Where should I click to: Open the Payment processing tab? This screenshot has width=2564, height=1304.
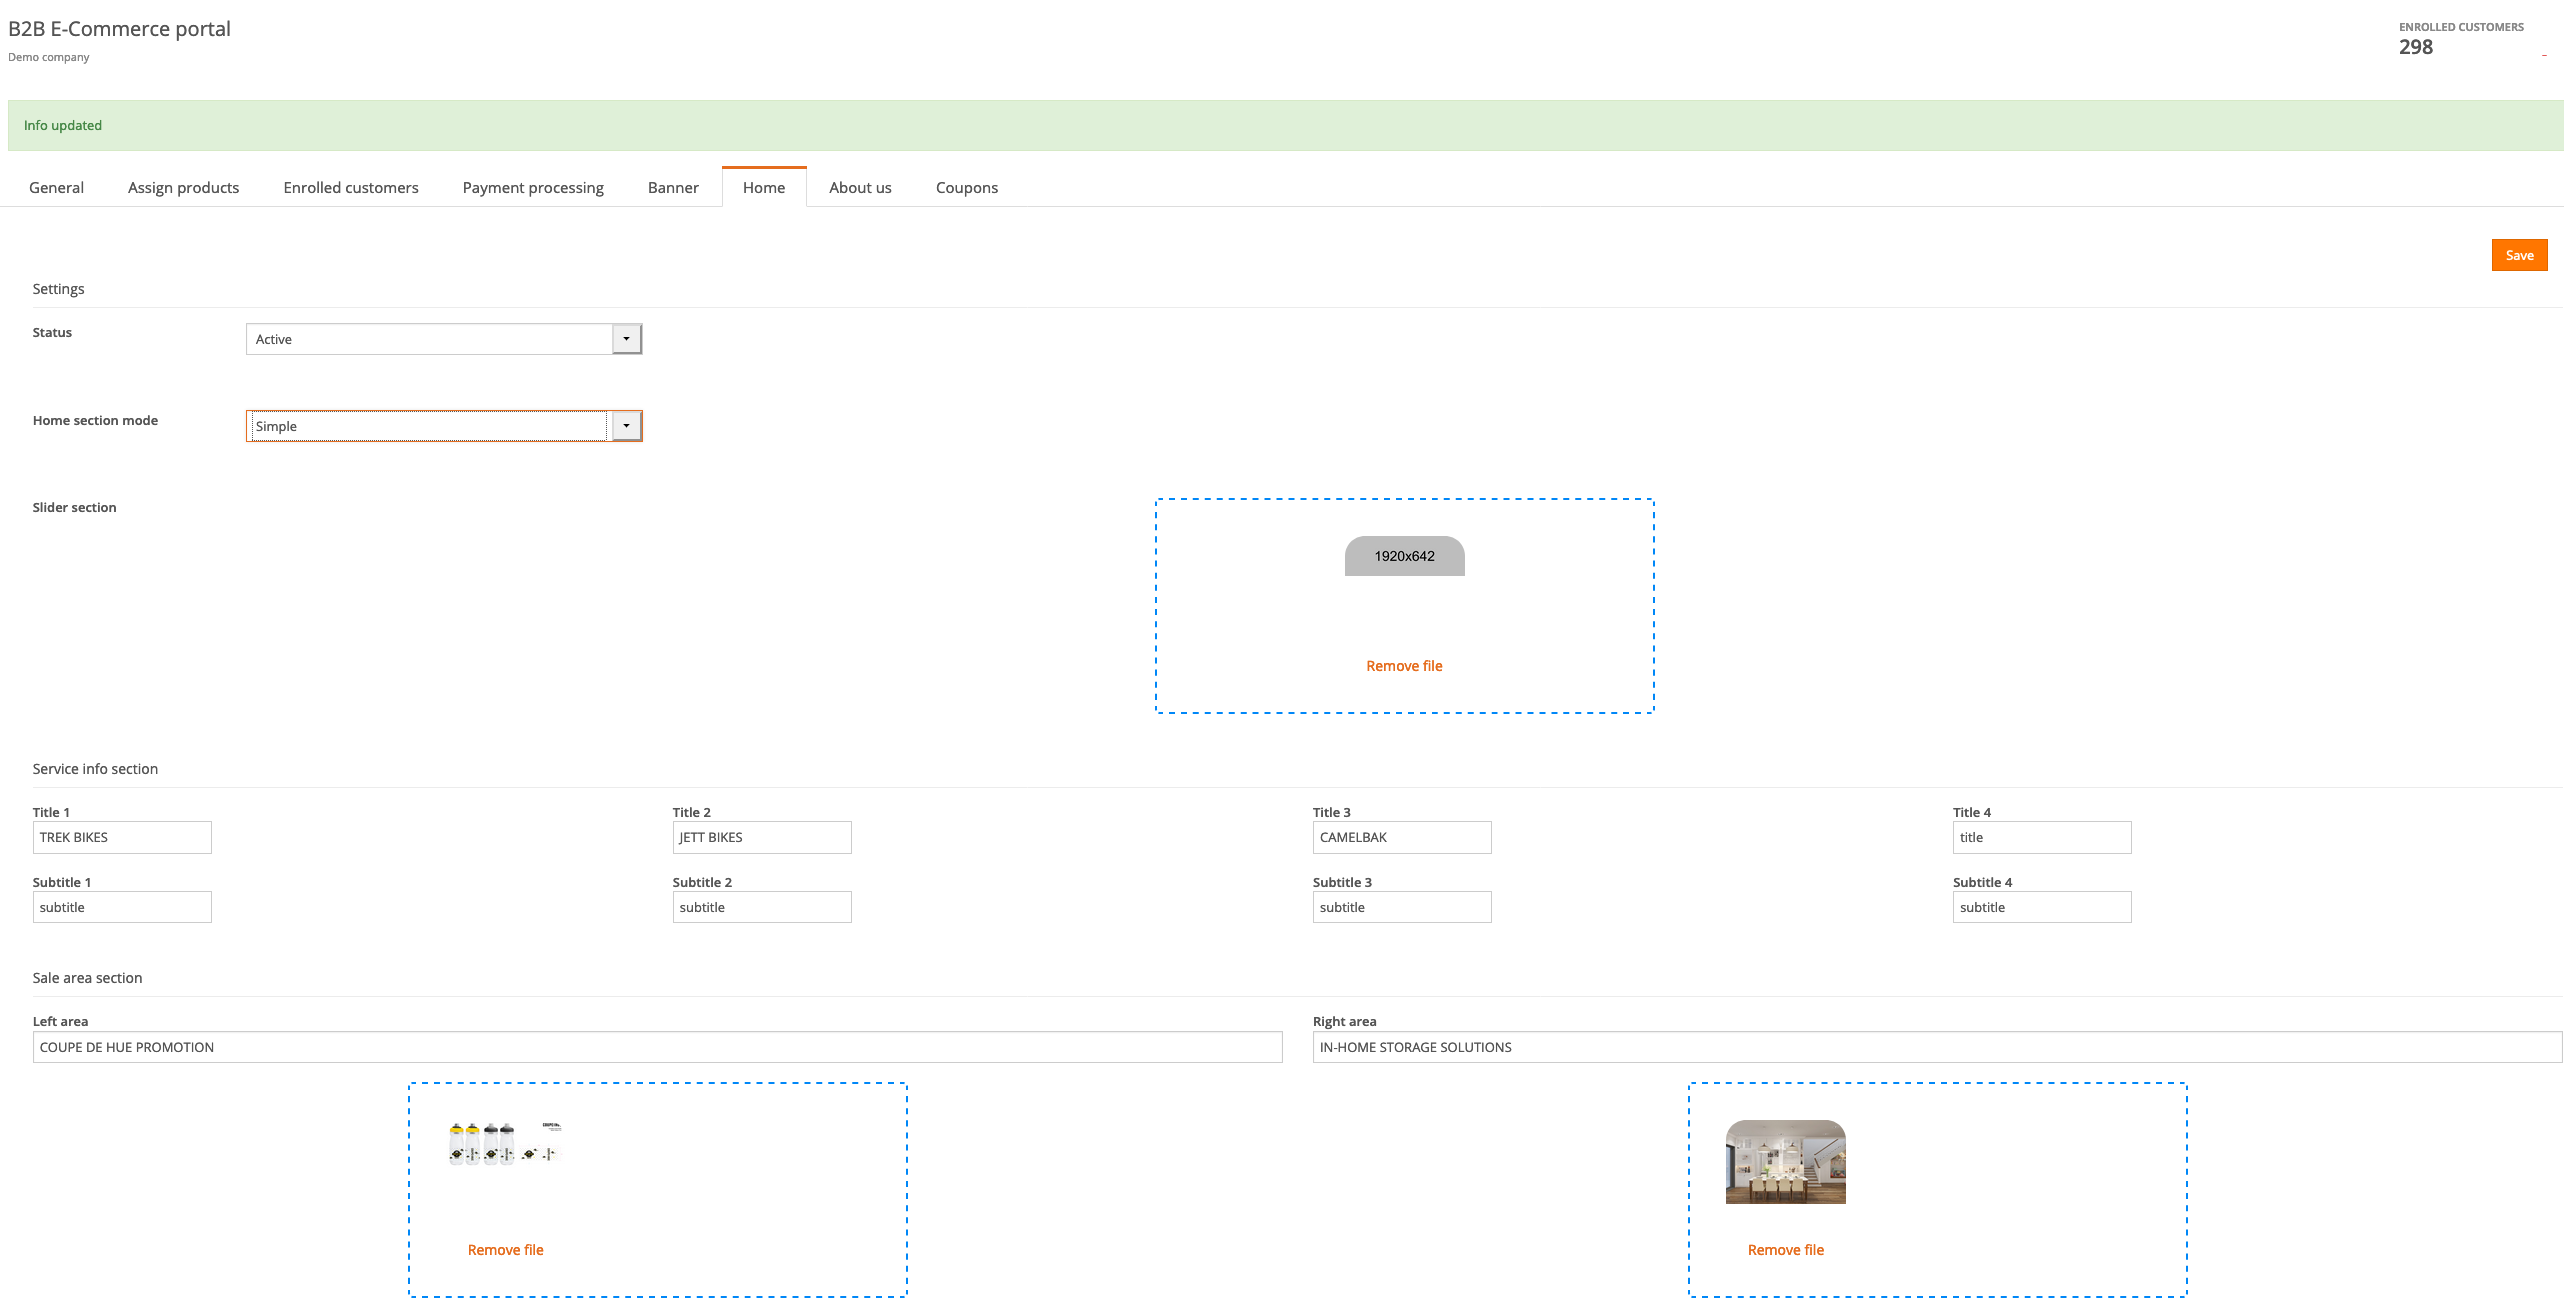pyautogui.click(x=532, y=188)
